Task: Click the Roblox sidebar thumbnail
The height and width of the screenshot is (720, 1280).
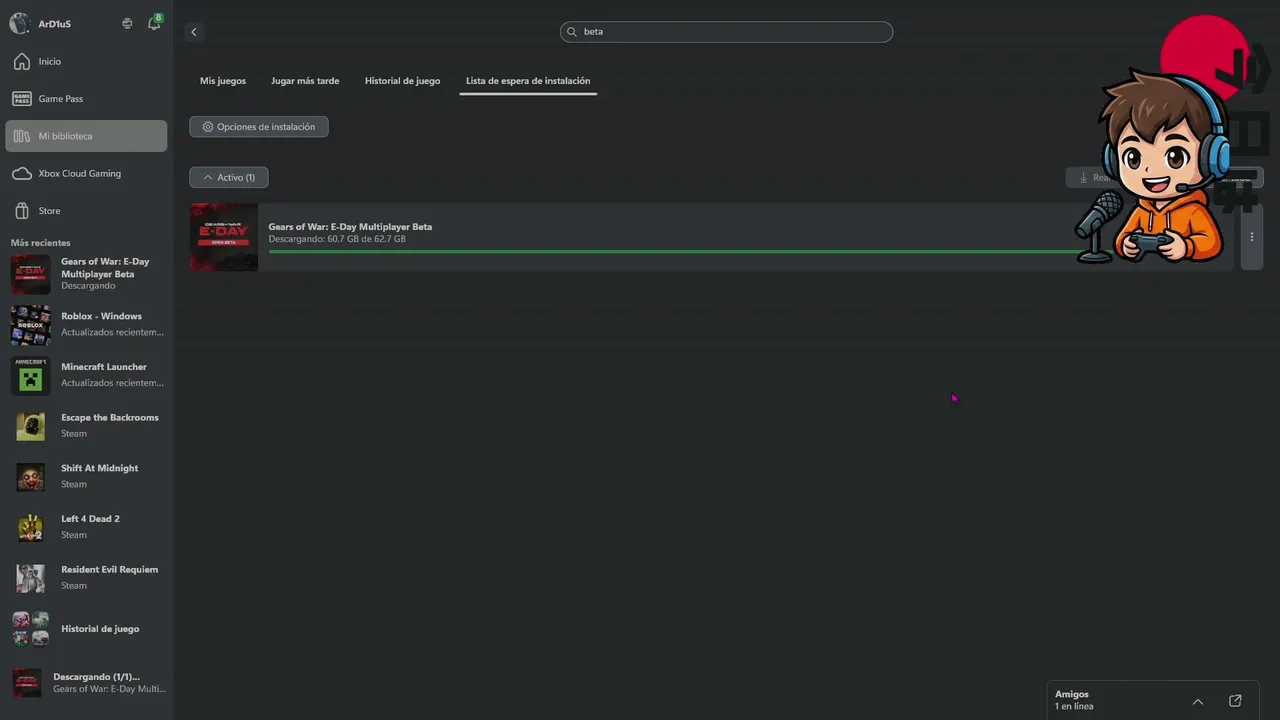Action: coord(30,325)
